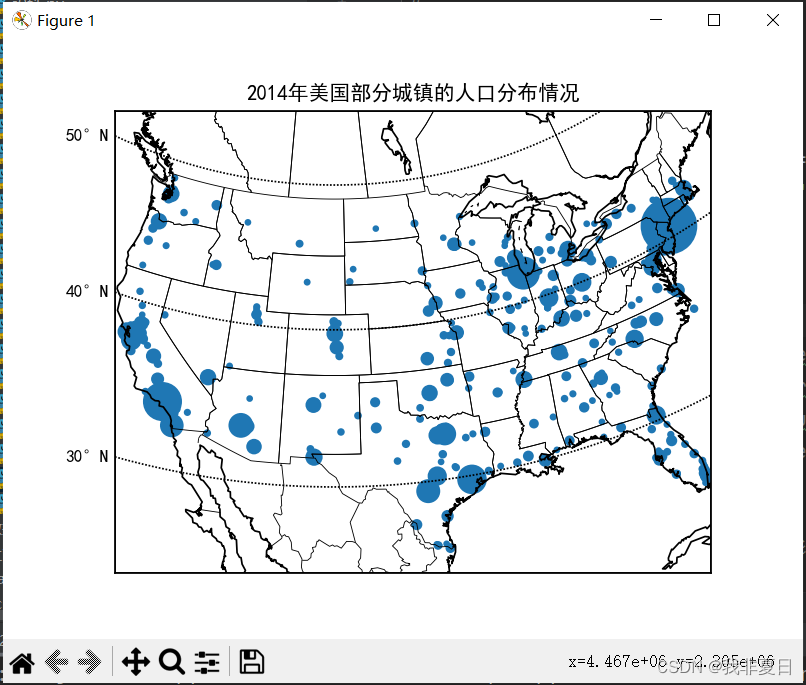806x685 pixels.
Task: Click the matplotlib logo in the title bar
Action: coord(20,20)
